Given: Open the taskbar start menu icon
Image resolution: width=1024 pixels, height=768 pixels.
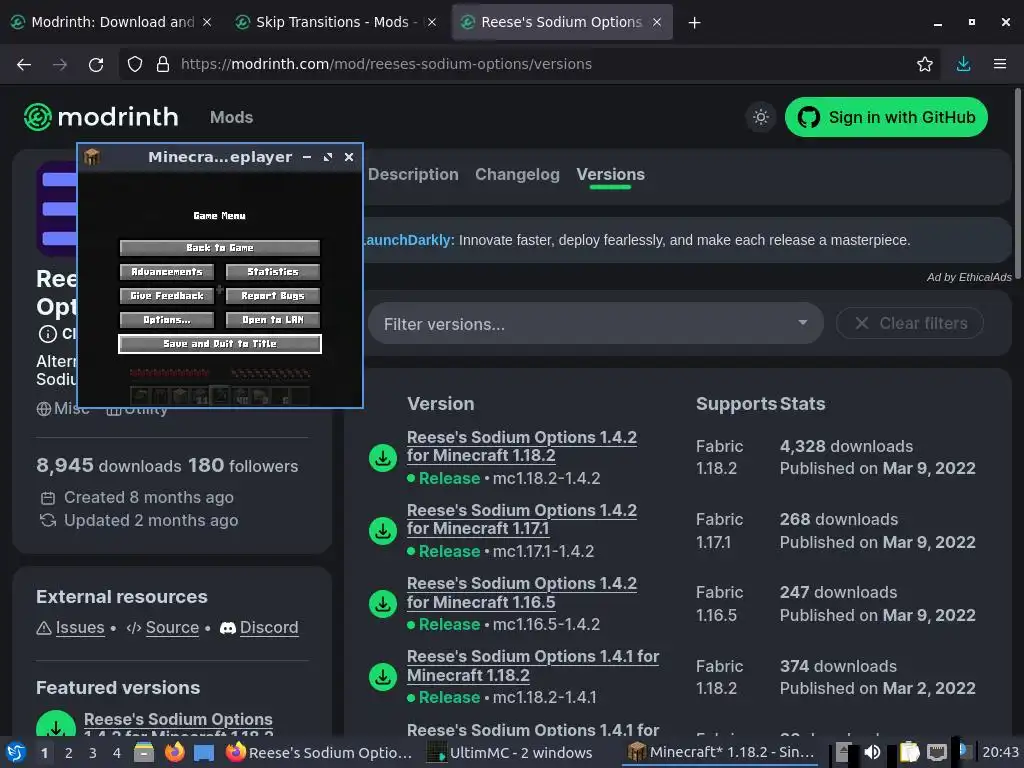Looking at the screenshot, I should 16,752.
